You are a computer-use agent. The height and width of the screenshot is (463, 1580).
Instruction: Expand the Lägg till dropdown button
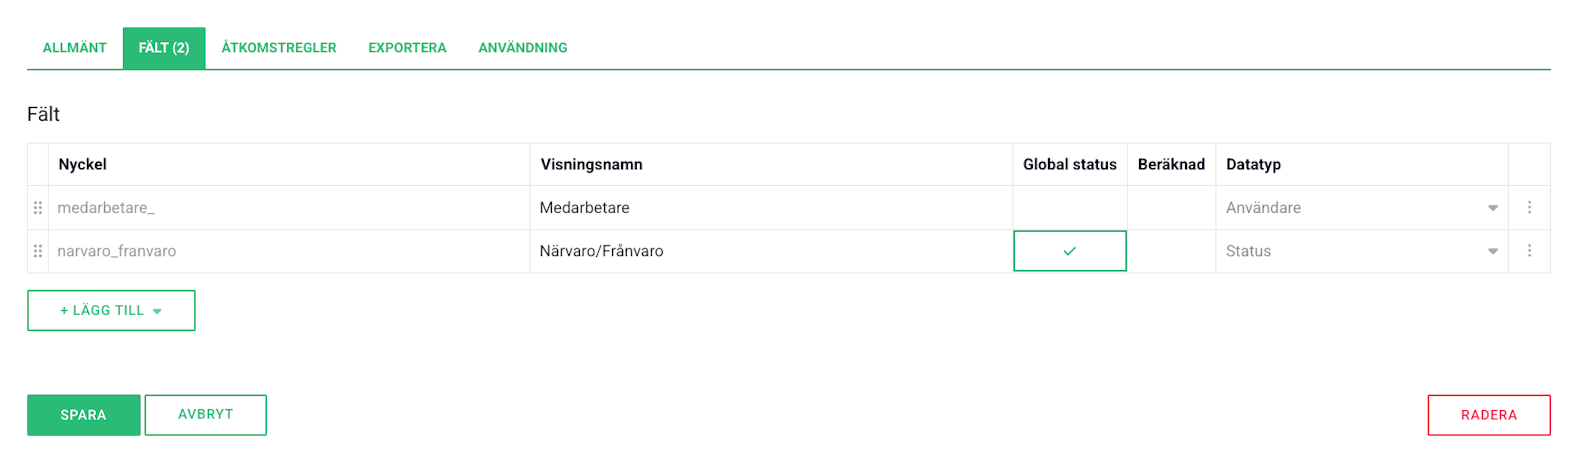coord(111,311)
